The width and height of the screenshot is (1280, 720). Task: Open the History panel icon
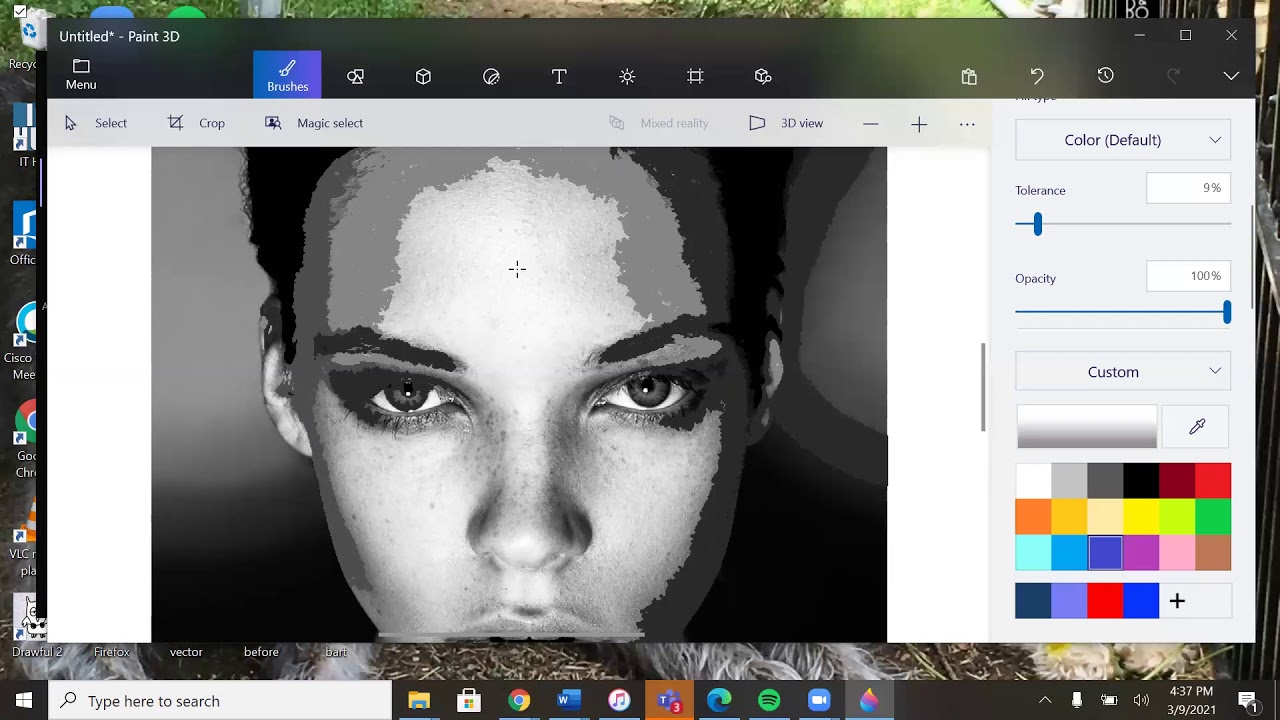[x=1105, y=76]
